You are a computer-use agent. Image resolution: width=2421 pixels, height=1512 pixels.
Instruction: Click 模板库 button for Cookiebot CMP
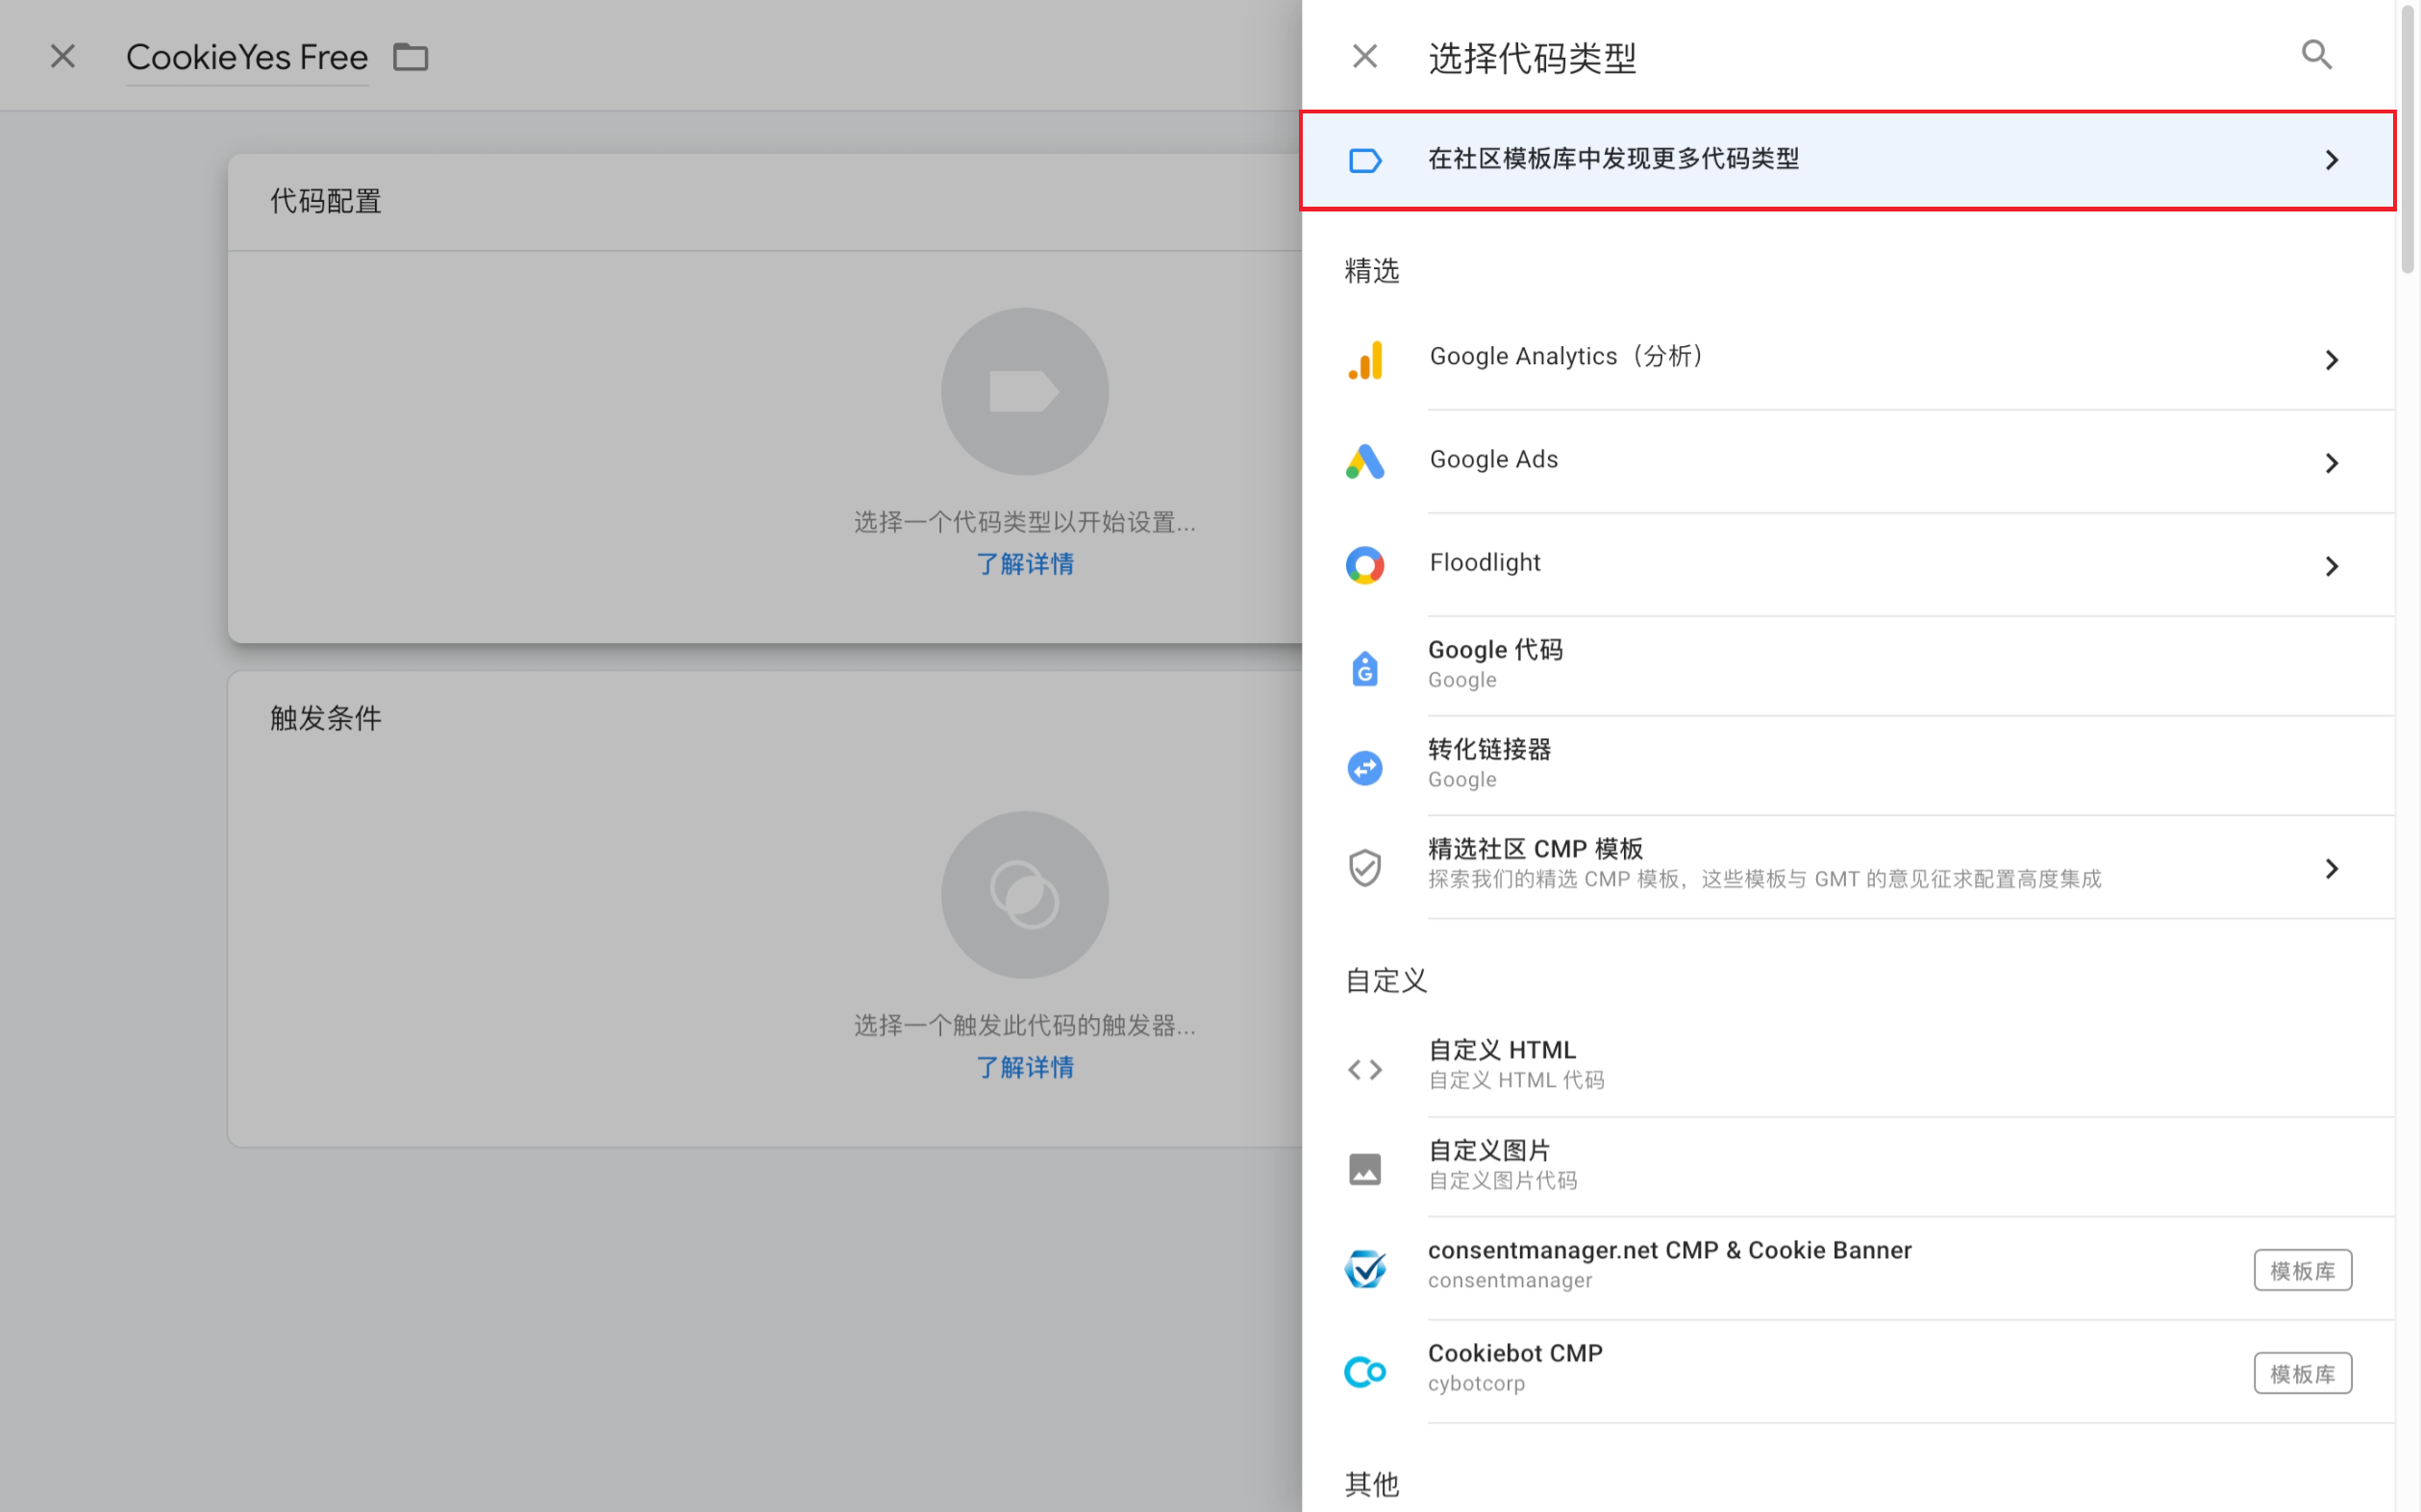pos(2301,1373)
